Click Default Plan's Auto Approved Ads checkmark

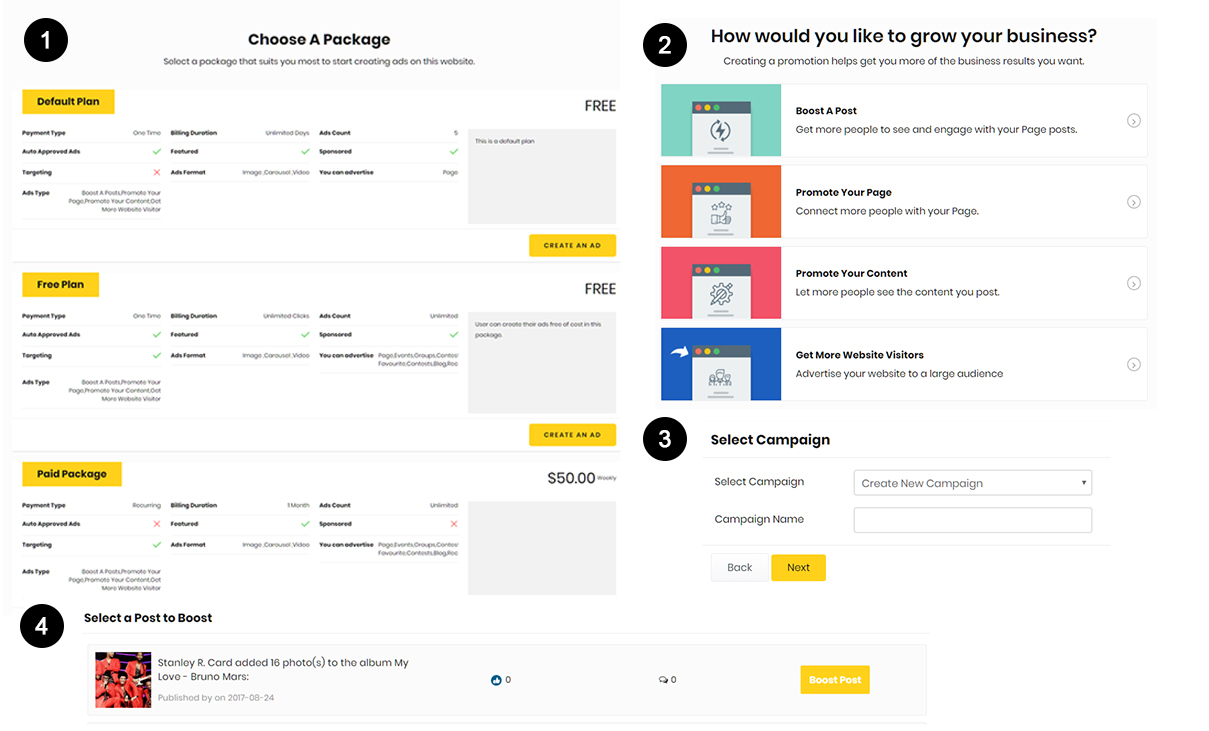pos(156,152)
